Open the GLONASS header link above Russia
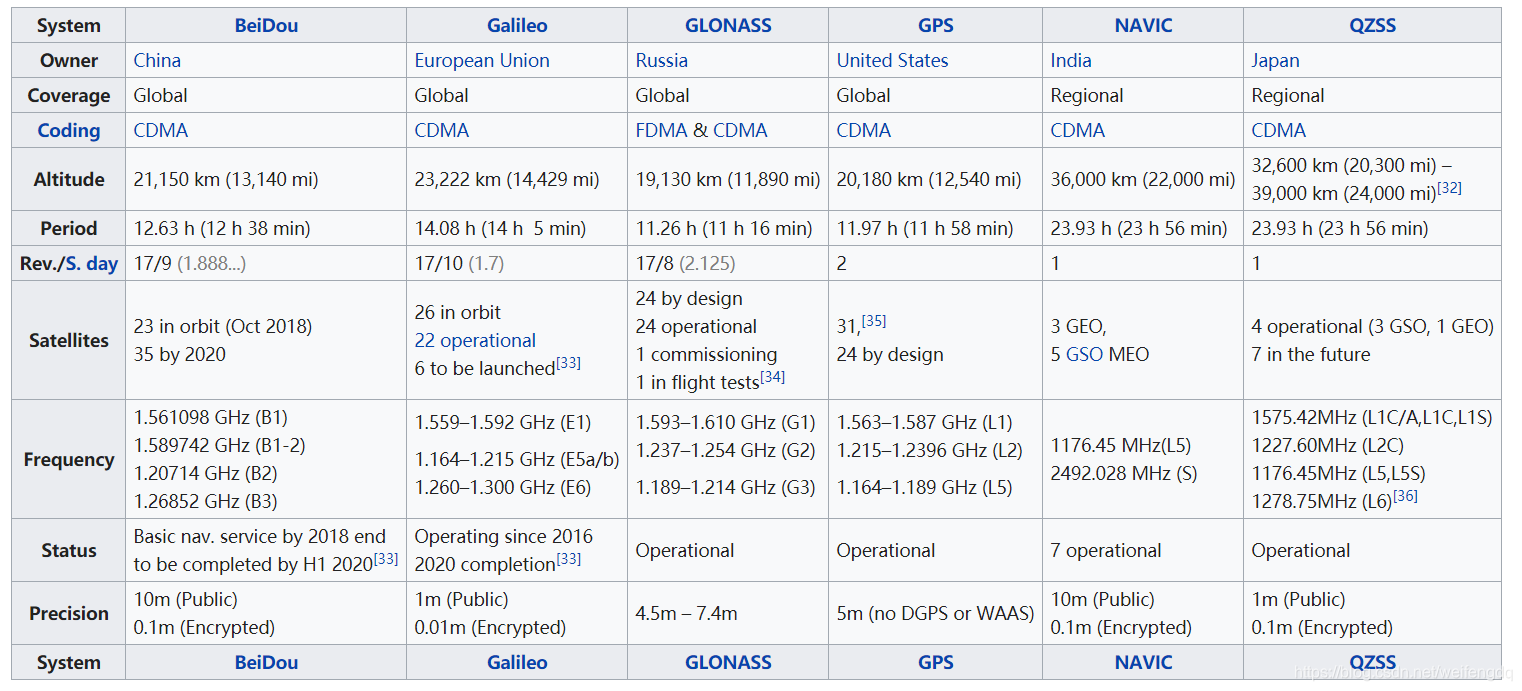 [x=728, y=25]
